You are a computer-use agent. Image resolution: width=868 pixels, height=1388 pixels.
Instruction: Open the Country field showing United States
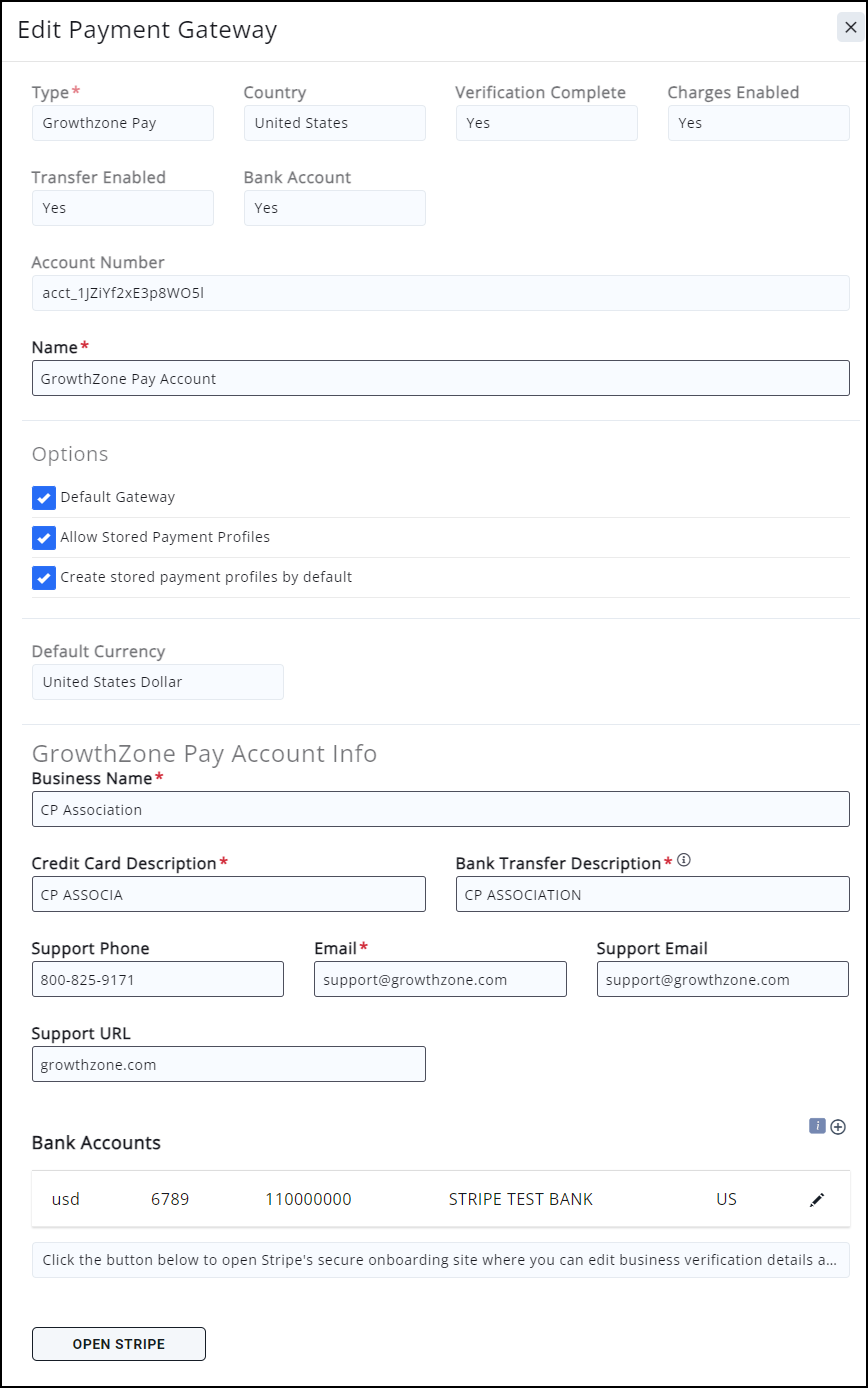(335, 123)
